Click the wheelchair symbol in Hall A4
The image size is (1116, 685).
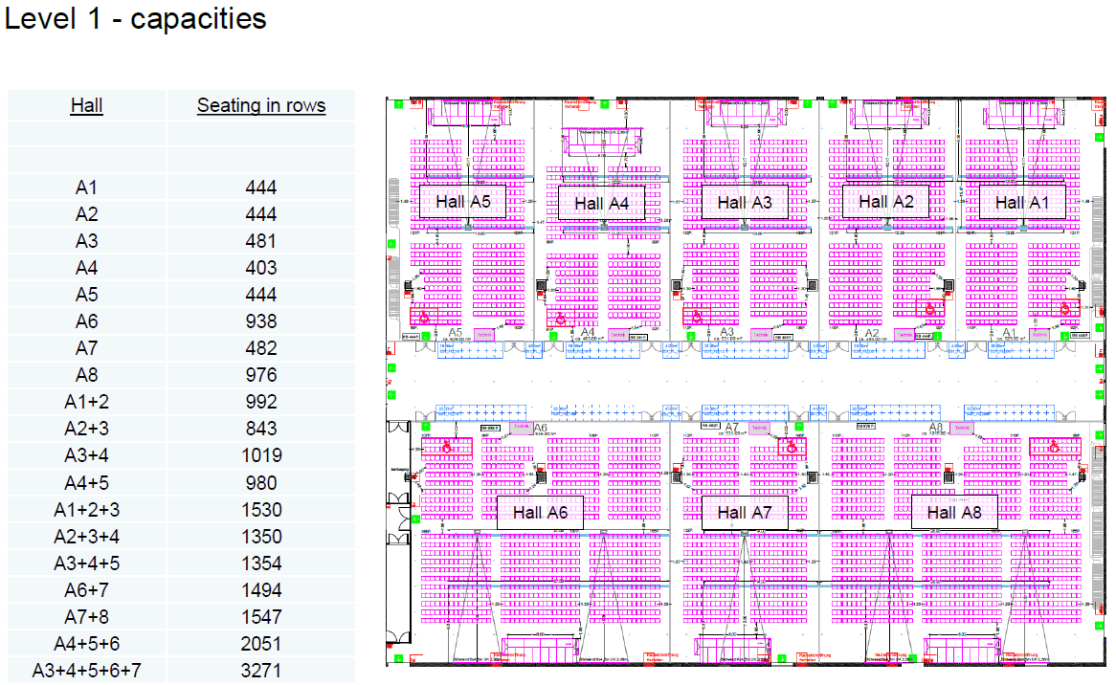(x=561, y=318)
